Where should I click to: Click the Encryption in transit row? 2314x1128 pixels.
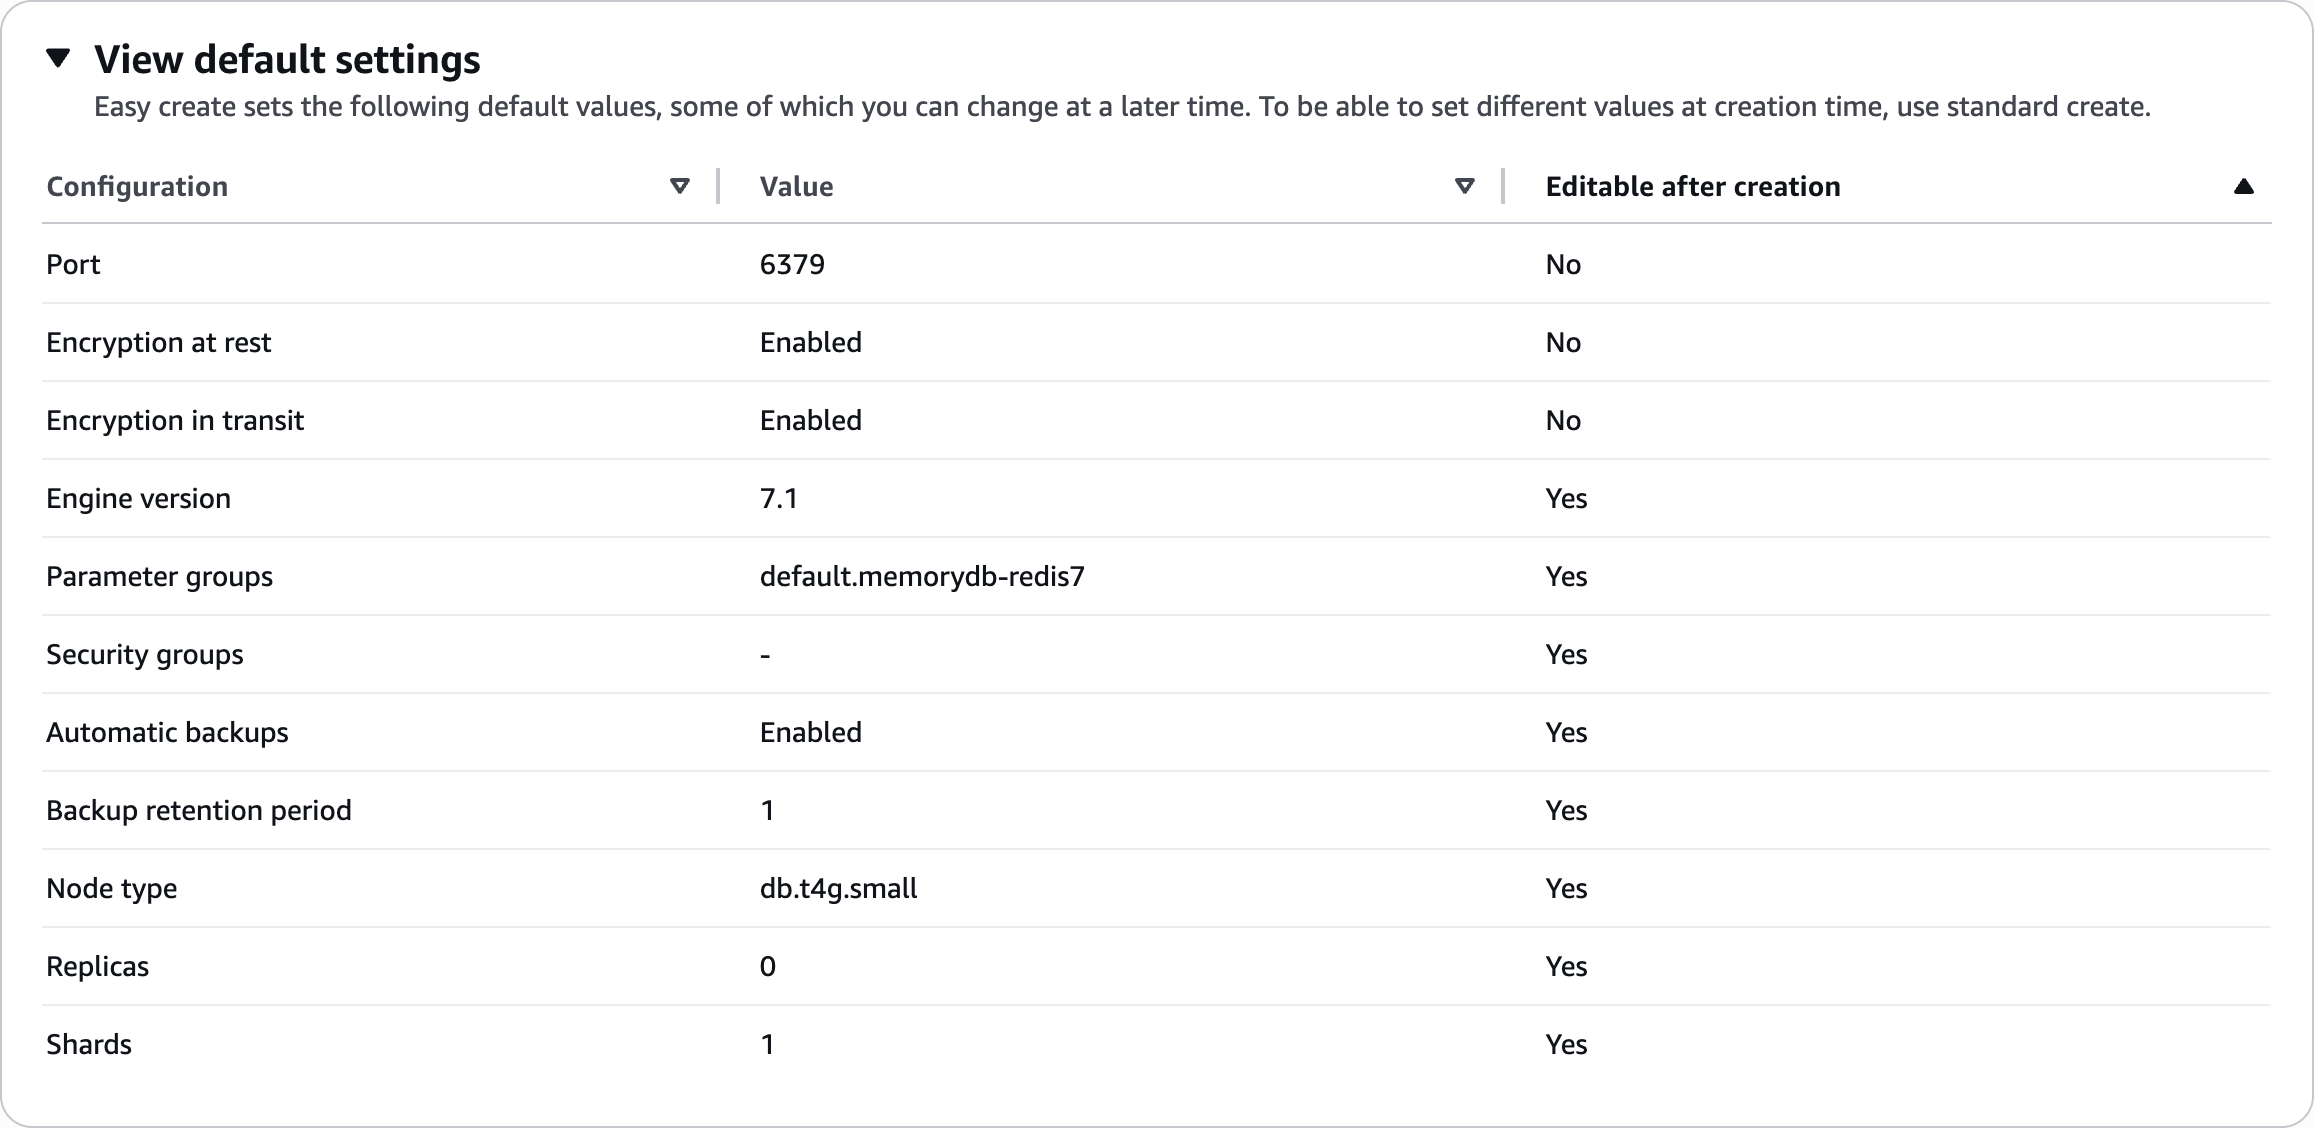point(175,420)
